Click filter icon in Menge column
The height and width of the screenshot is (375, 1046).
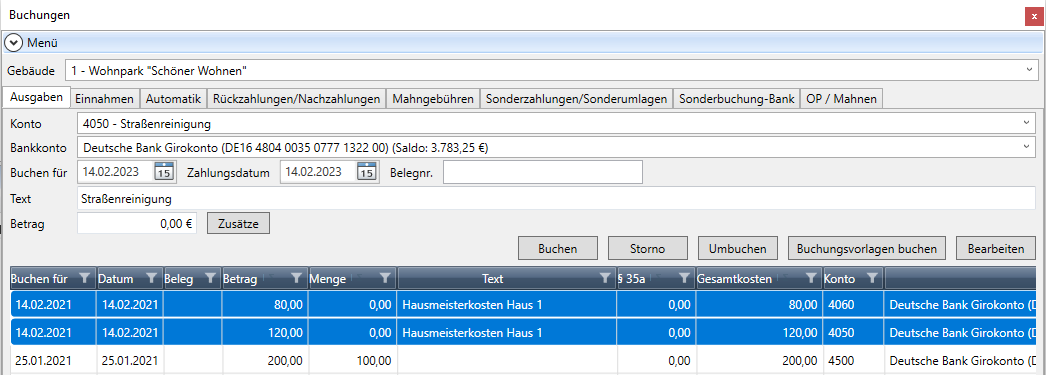click(x=385, y=278)
